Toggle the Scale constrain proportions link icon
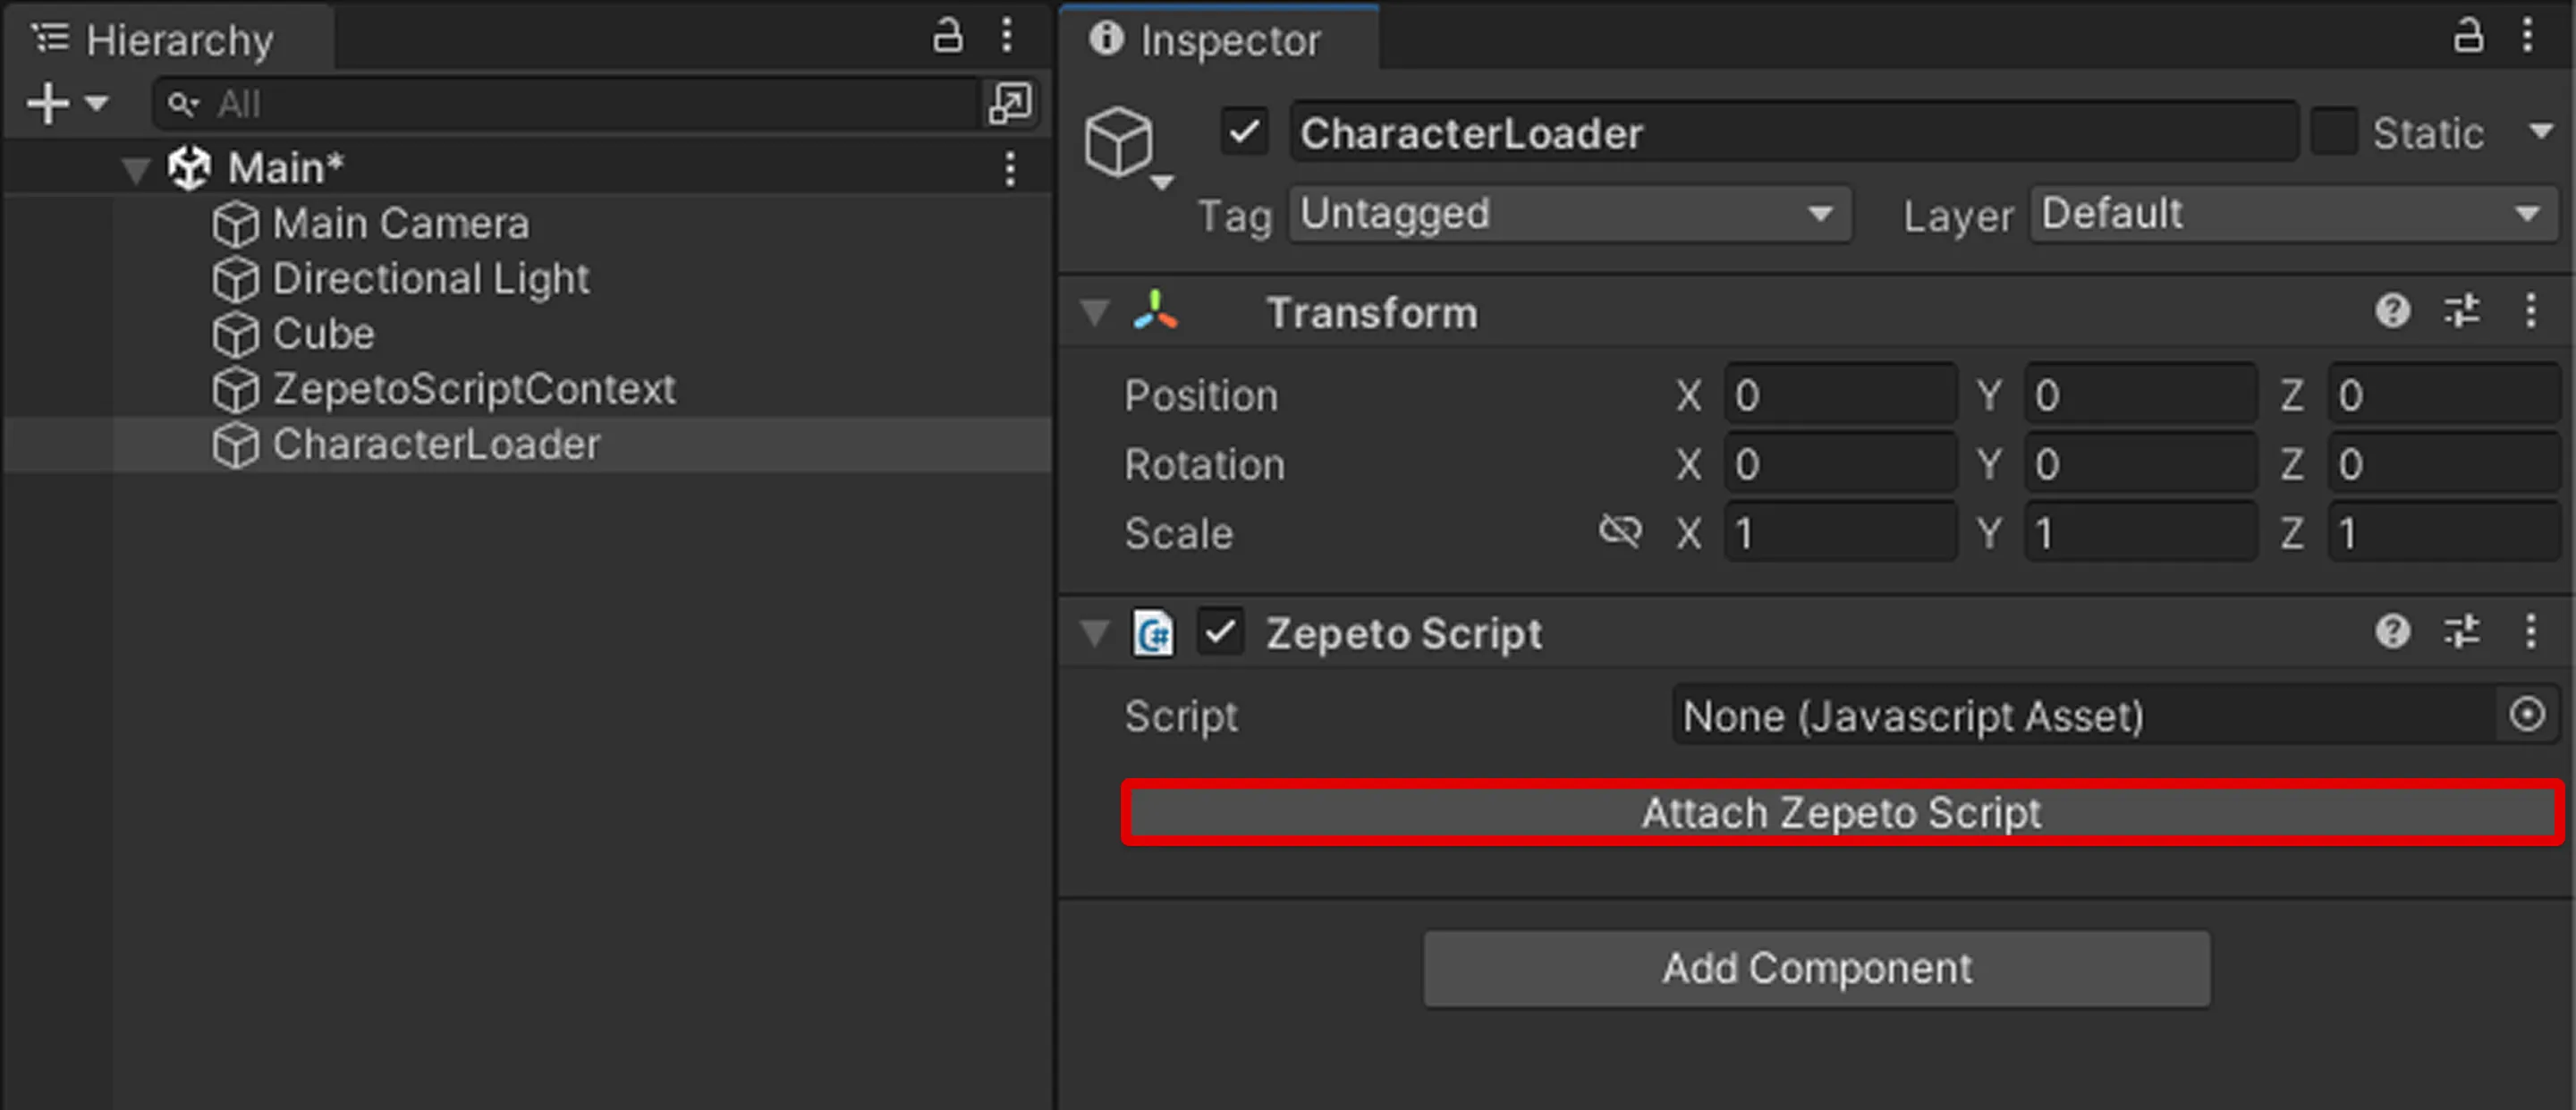2576x1110 pixels. pyautogui.click(x=1620, y=532)
